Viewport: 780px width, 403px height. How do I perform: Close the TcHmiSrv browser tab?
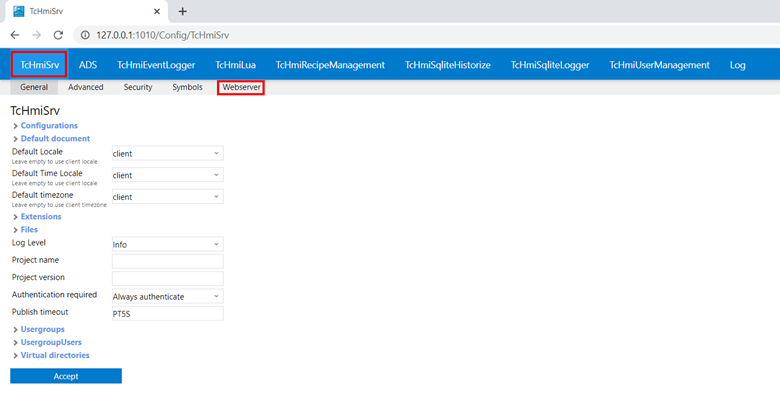coord(157,11)
